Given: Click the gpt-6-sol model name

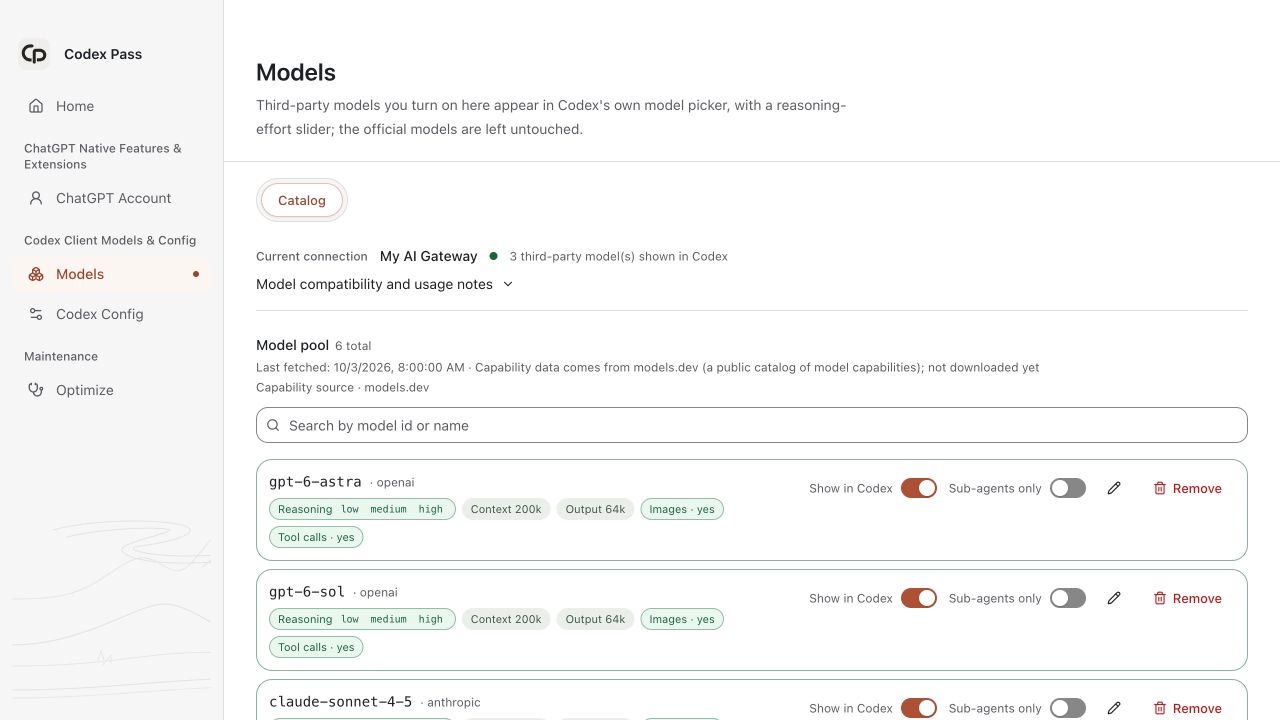Looking at the screenshot, I should tap(307, 592).
